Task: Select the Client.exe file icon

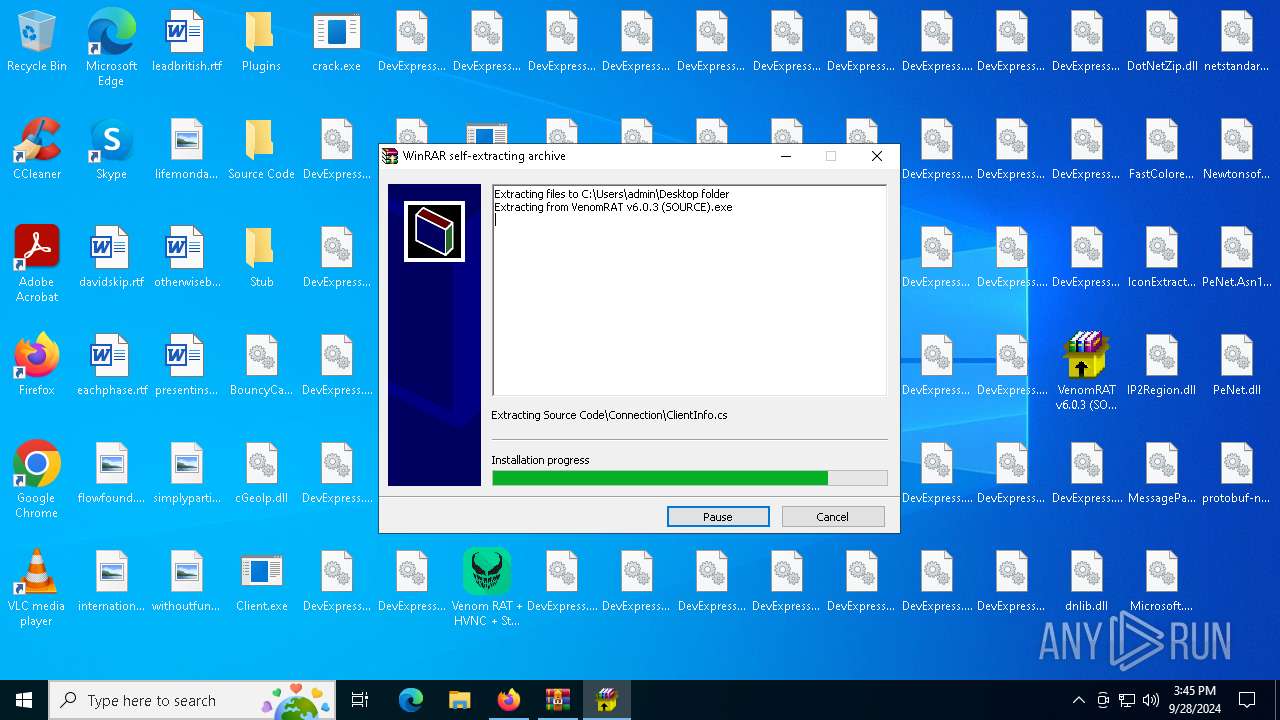Action: (x=261, y=581)
